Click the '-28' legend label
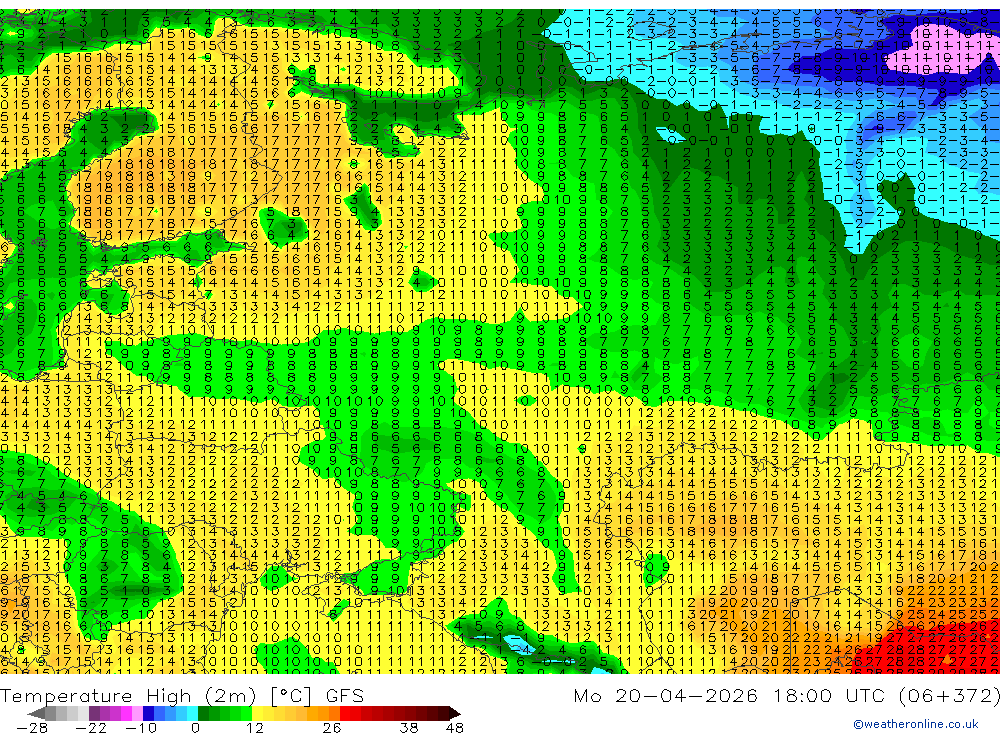Image resolution: width=1000 pixels, height=733 pixels. (x=32, y=727)
